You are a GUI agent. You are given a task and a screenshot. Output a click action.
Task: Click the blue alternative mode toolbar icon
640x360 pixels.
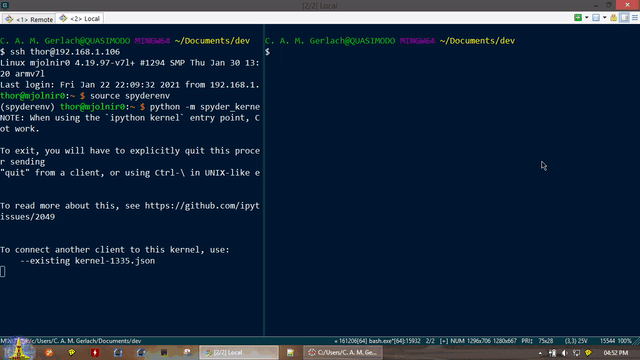coord(596,18)
